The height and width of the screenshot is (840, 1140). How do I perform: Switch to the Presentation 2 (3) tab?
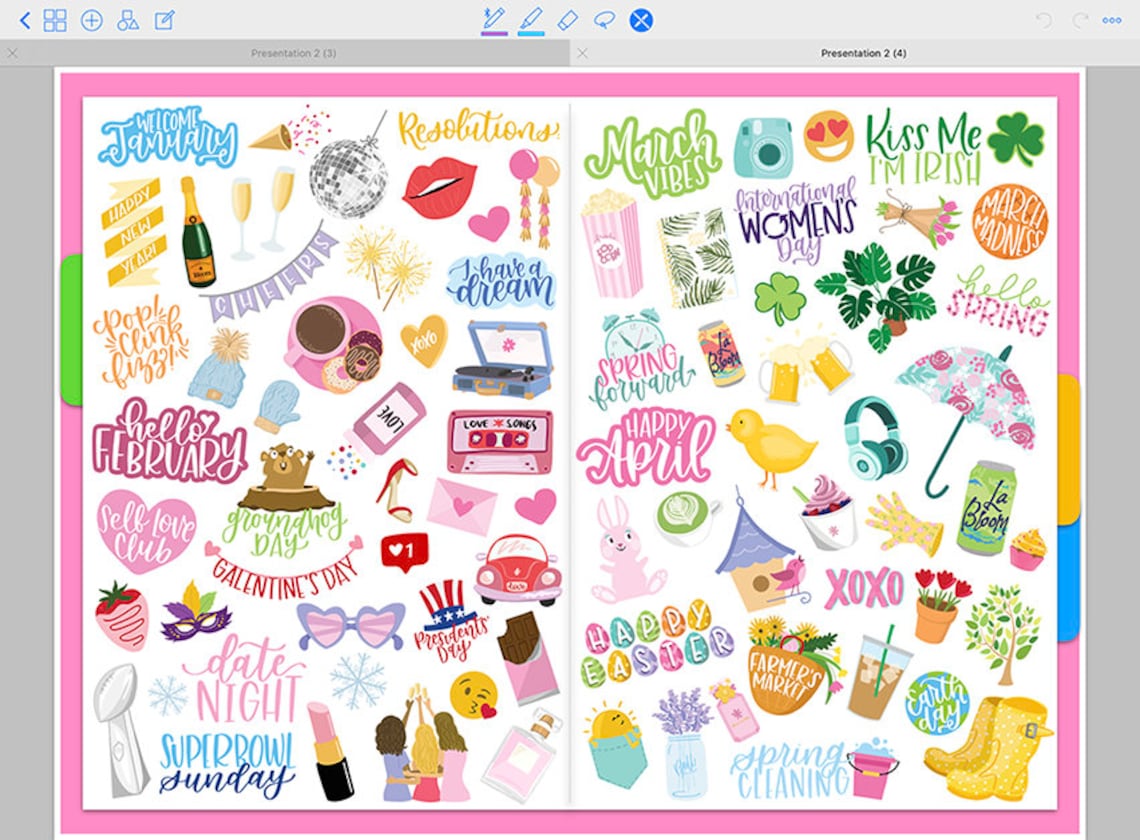coord(293,52)
